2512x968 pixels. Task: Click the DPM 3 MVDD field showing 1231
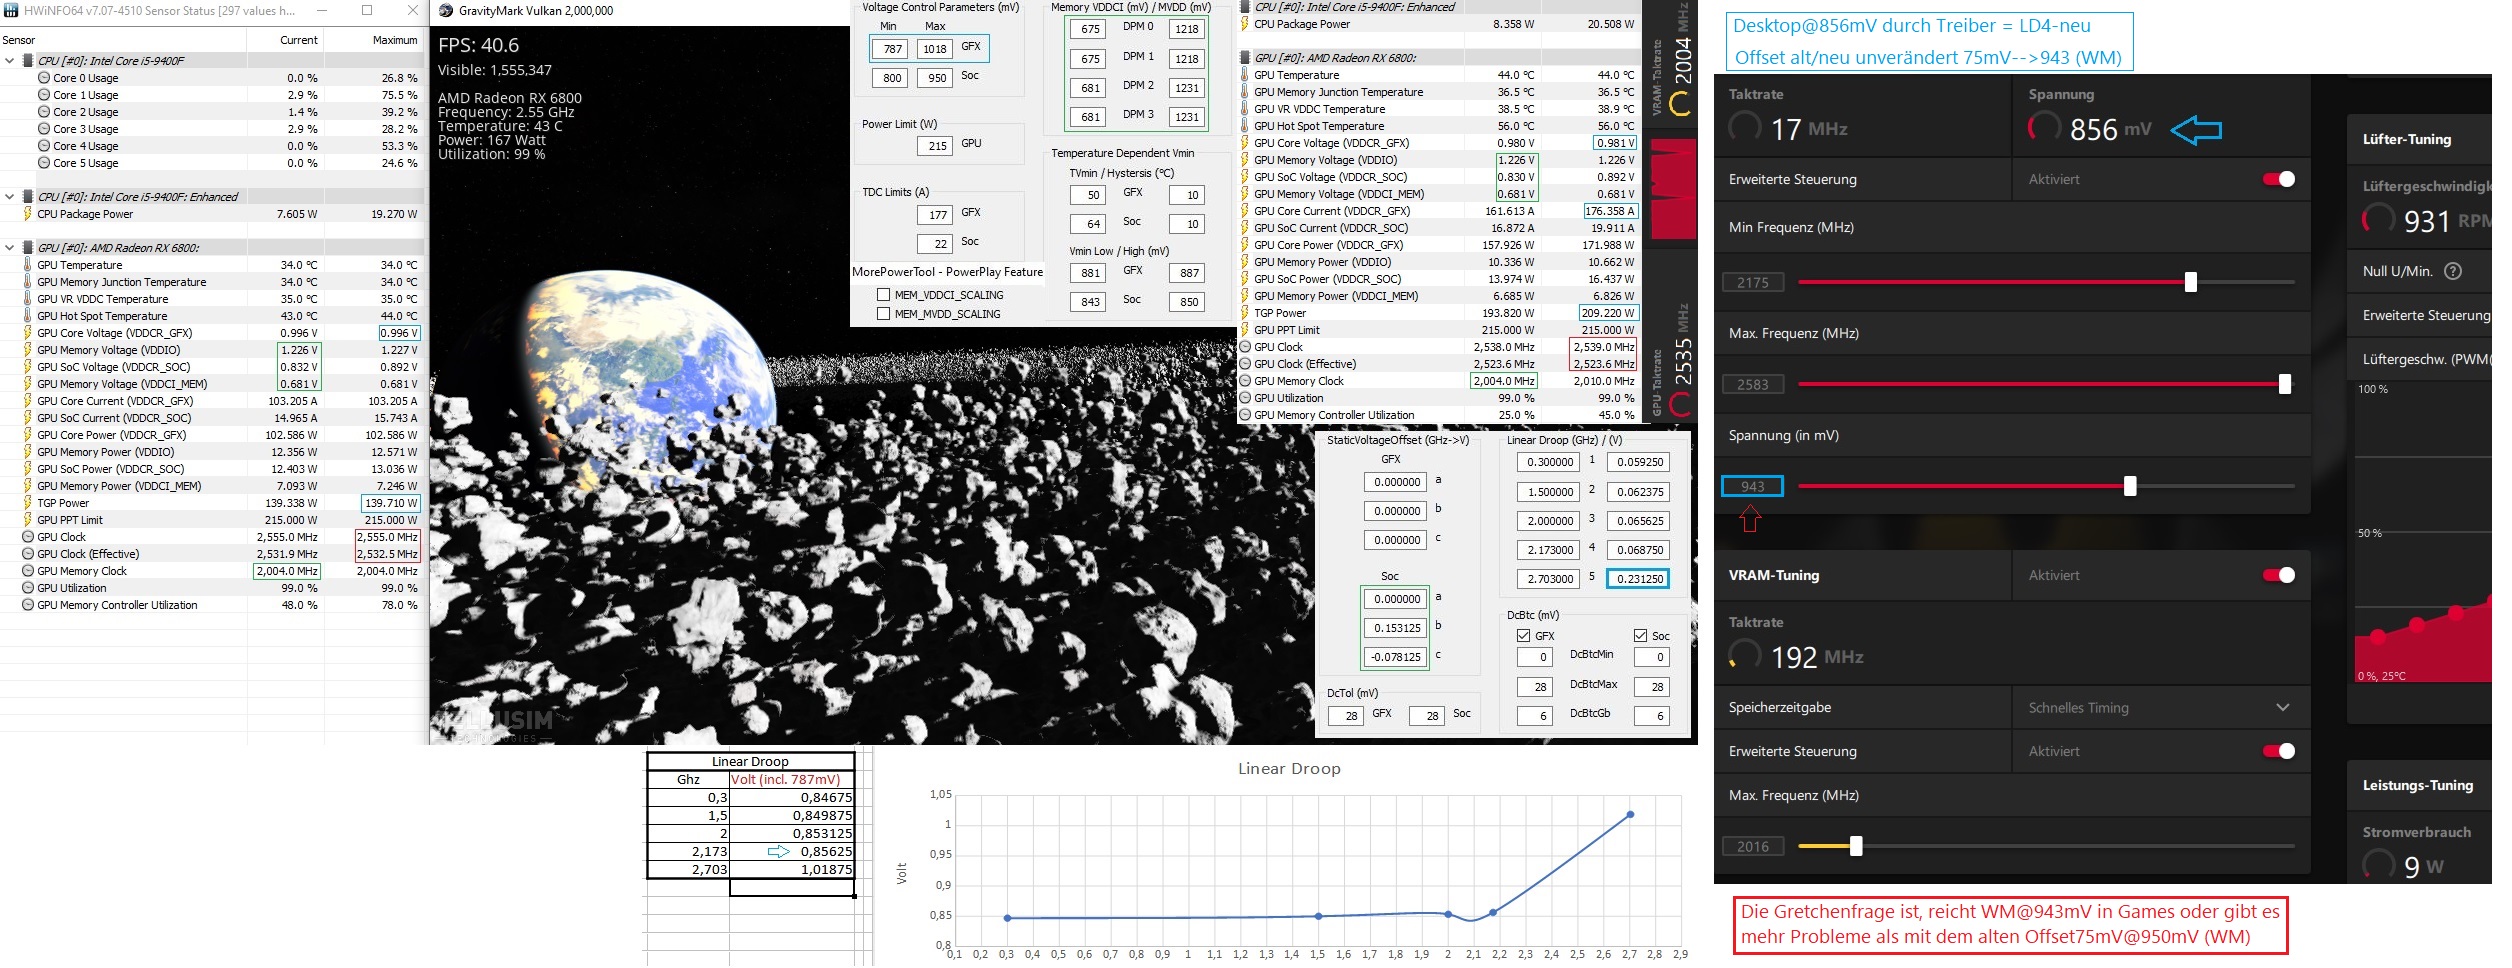[x=1186, y=117]
